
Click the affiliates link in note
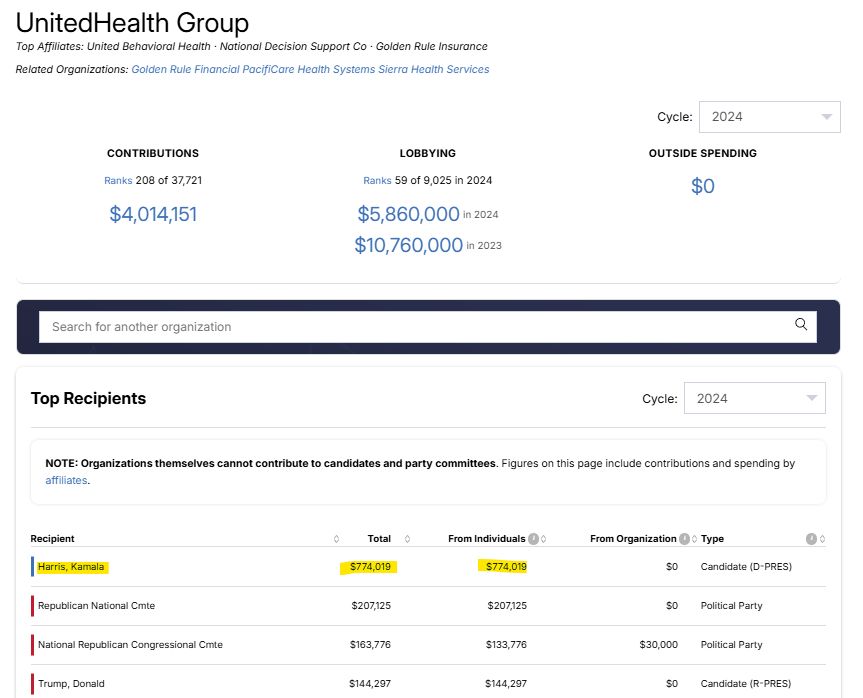(x=66, y=480)
